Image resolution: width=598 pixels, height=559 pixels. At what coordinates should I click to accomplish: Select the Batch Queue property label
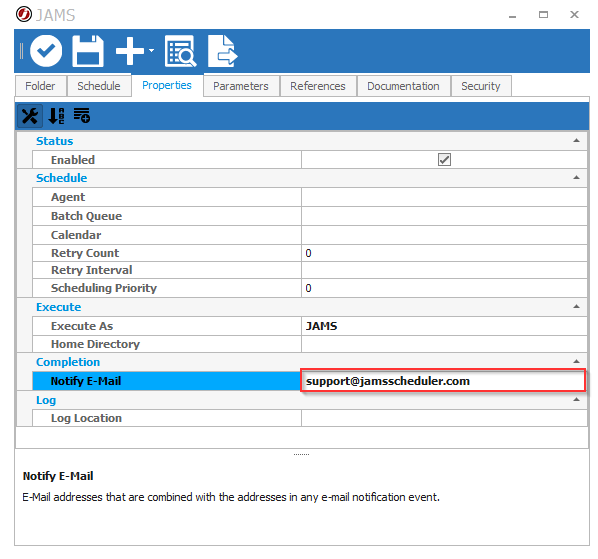click(87, 216)
